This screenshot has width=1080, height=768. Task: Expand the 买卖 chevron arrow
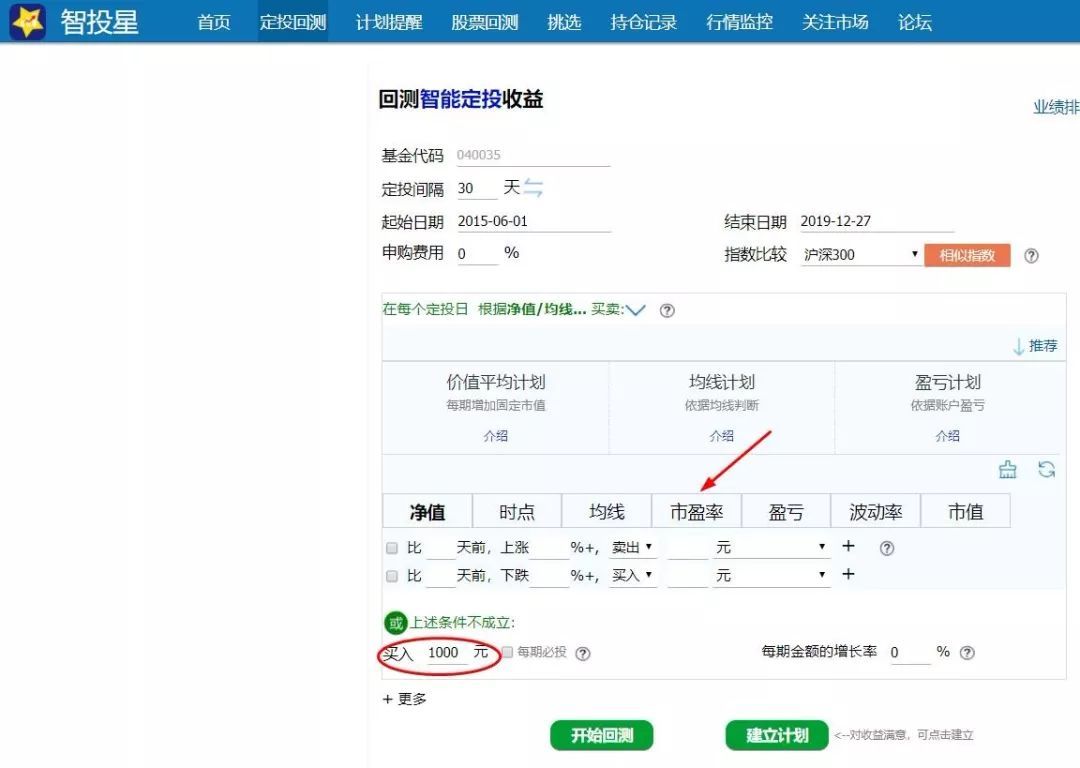point(636,310)
